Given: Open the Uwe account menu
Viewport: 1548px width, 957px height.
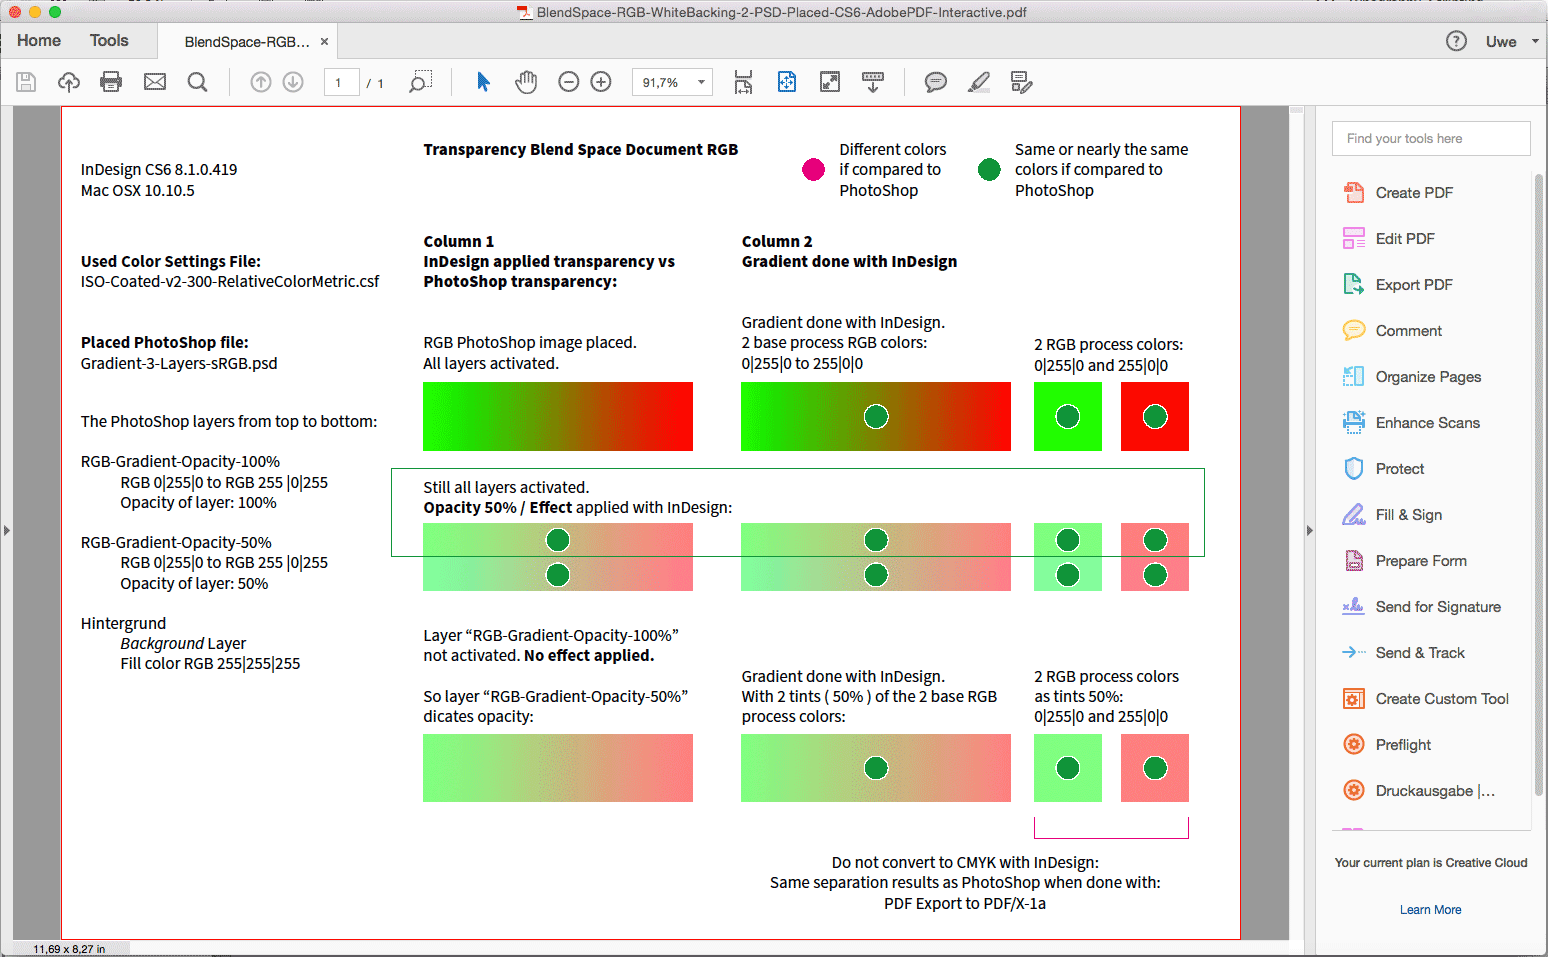Looking at the screenshot, I should 1511,41.
